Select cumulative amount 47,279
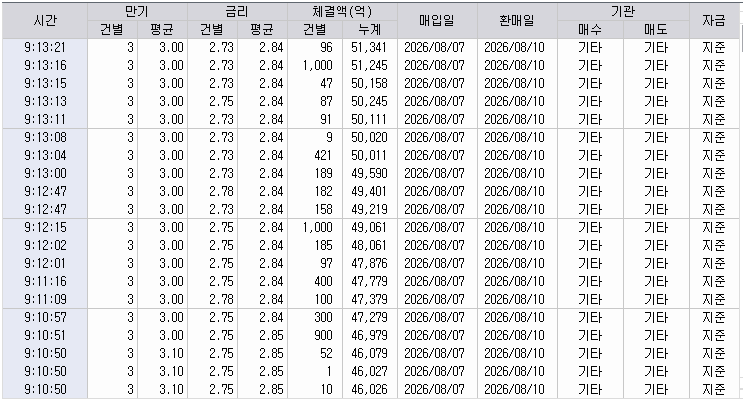Screen dimensions: 743x402 [x=369, y=318]
